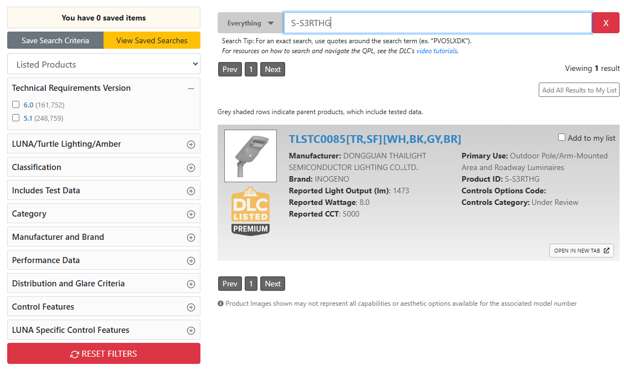Viewport: 624px width, 370px height.
Task: Expand LUNA/Turtle Lighting/Amber filter
Action: pos(191,144)
